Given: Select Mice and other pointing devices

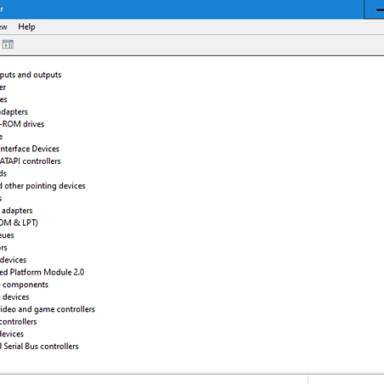Looking at the screenshot, I should coord(43,186).
